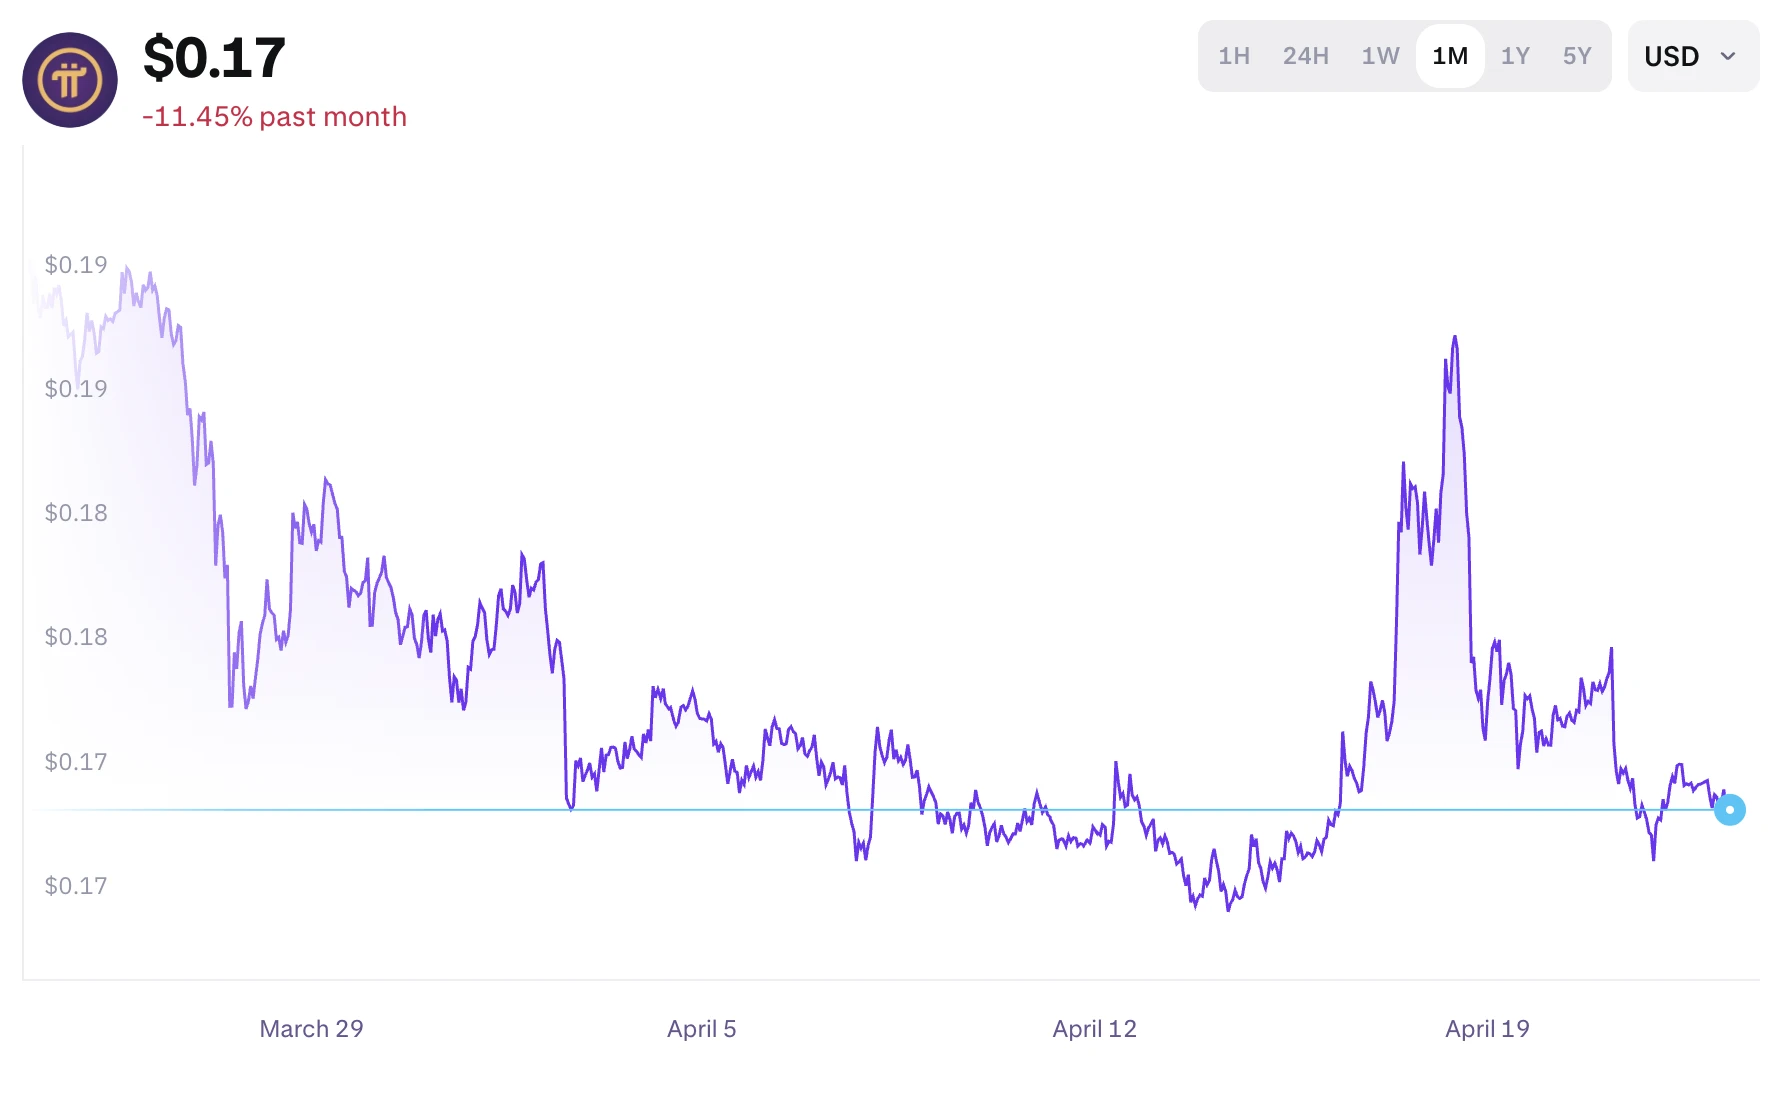The image size is (1792, 1094).
Task: Click the Pi Network coin logo
Action: point(70,80)
